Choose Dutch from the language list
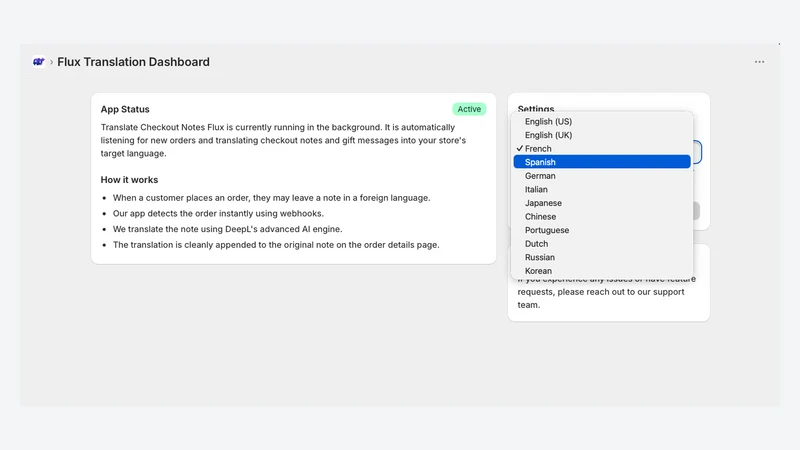Viewport: 800px width, 450px height. pos(602,244)
